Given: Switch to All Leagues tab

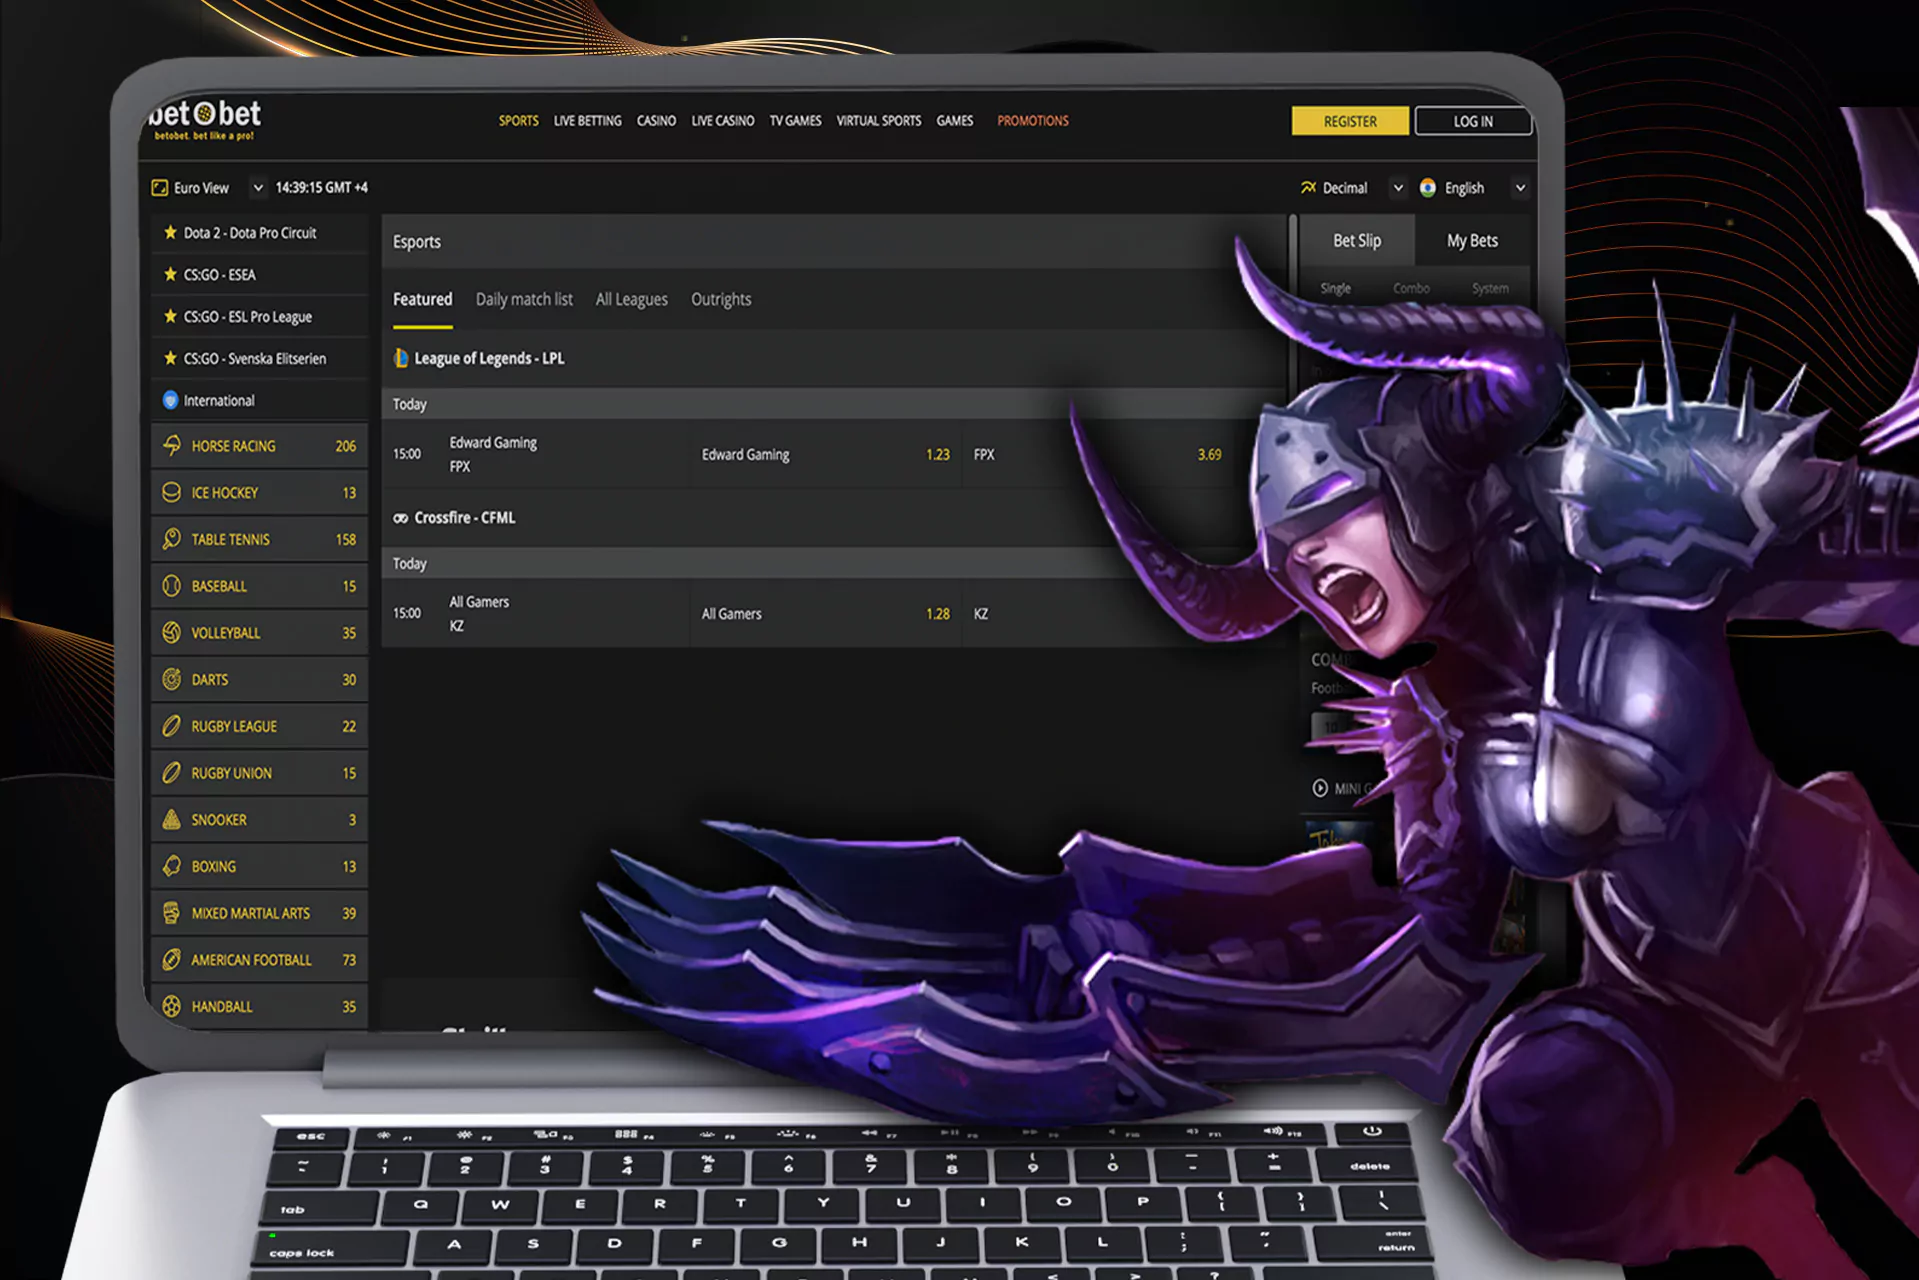Looking at the screenshot, I should point(631,299).
